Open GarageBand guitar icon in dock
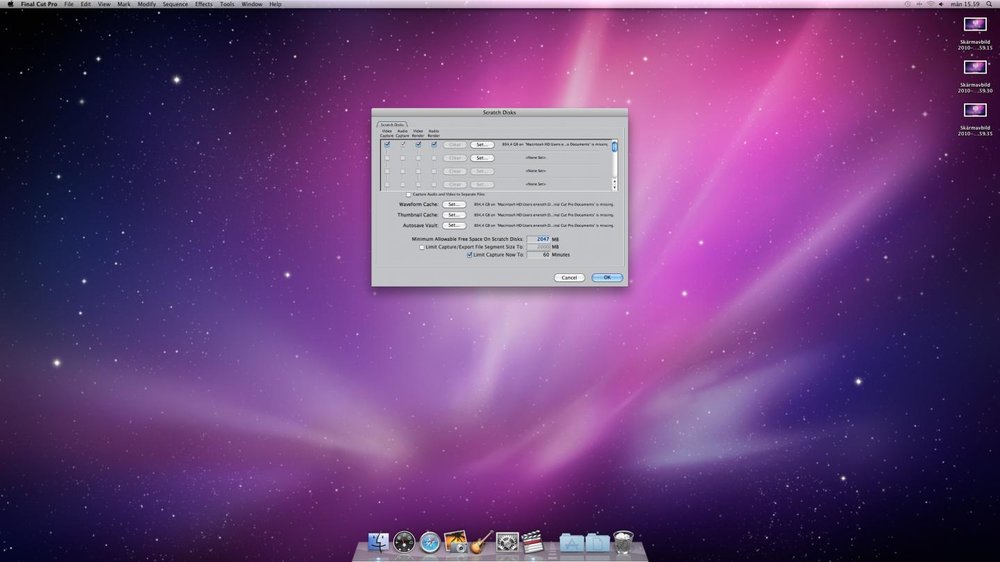Screen dimensions: 1000x562 [482, 543]
